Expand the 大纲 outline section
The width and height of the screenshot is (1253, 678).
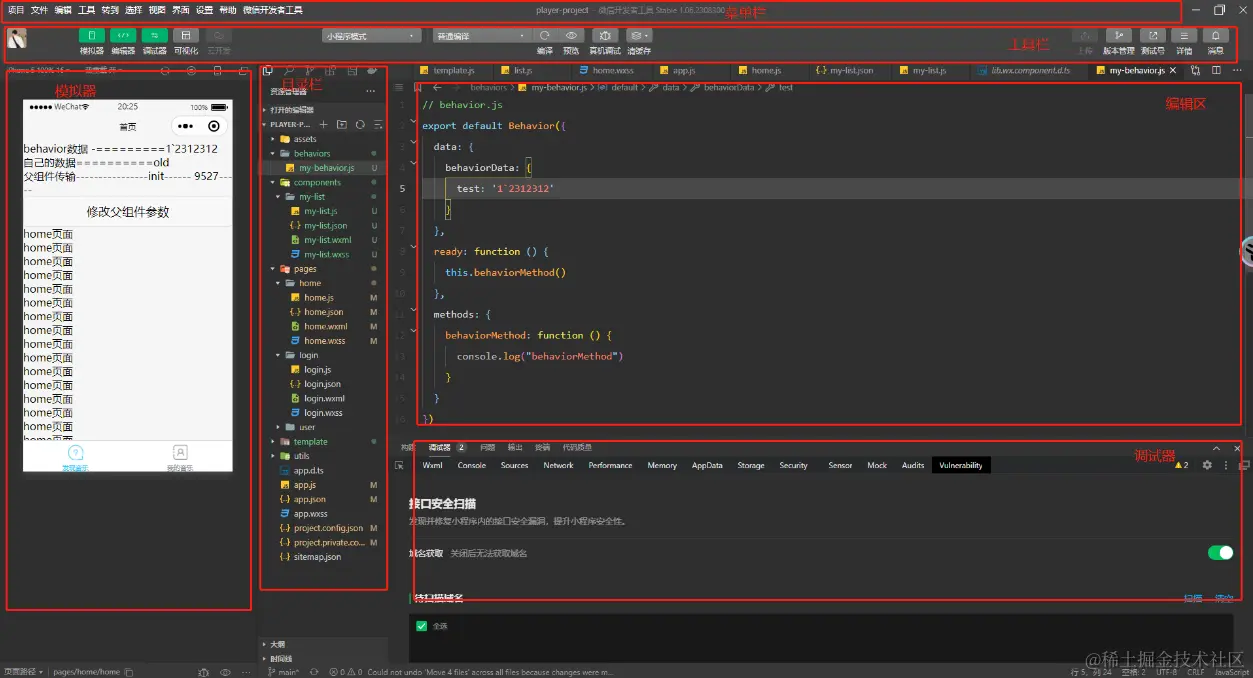coord(277,645)
